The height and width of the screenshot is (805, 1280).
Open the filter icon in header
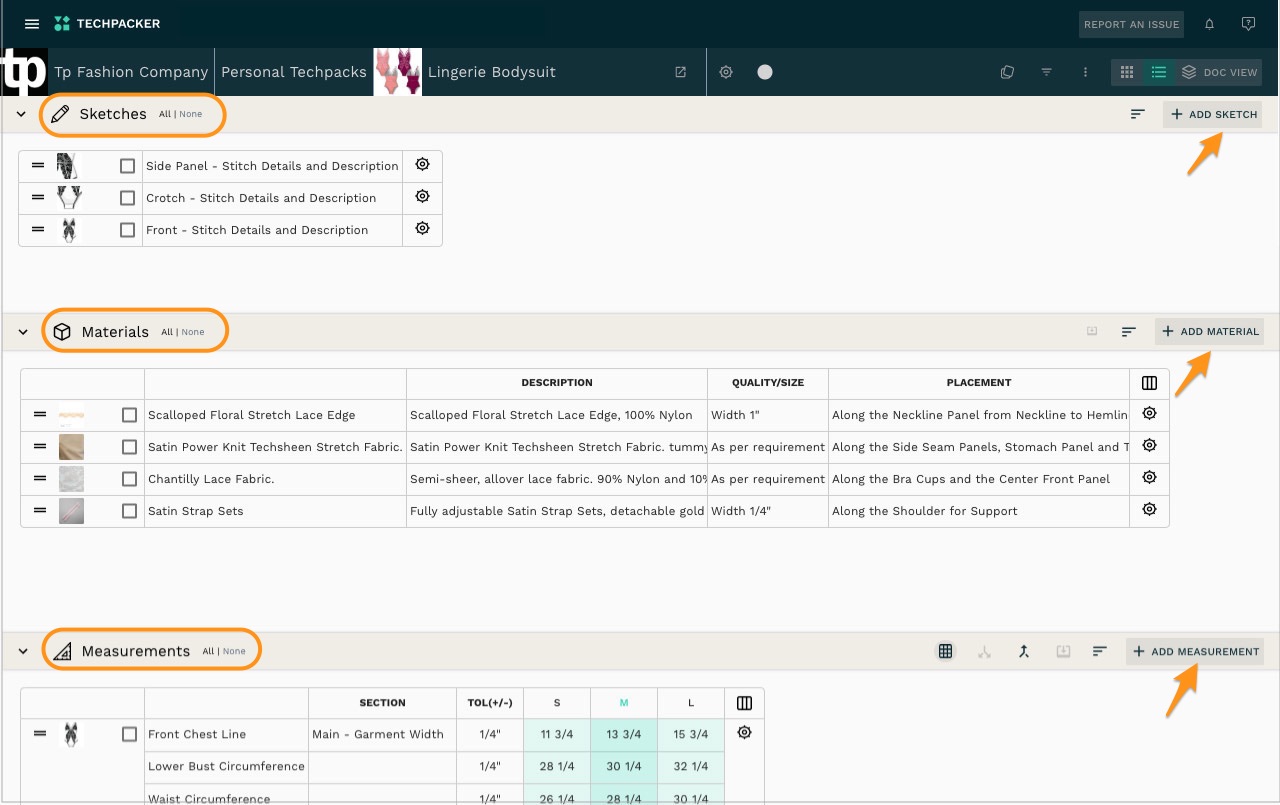pos(1046,72)
